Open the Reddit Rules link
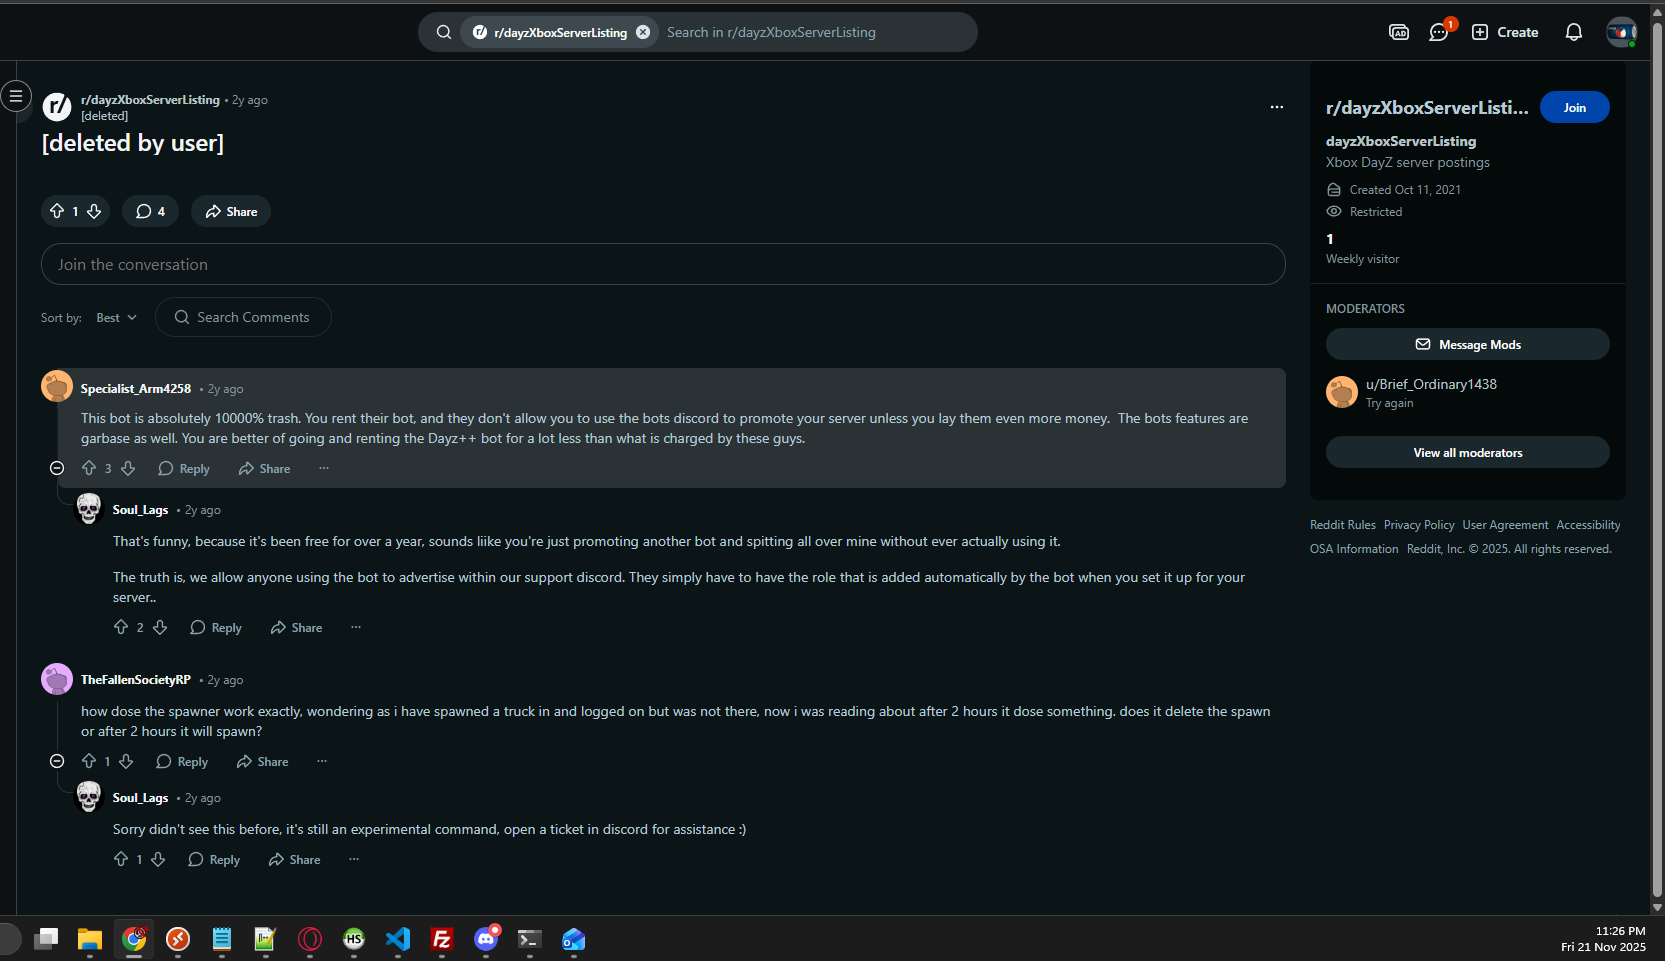This screenshot has width=1665, height=961. tap(1343, 525)
